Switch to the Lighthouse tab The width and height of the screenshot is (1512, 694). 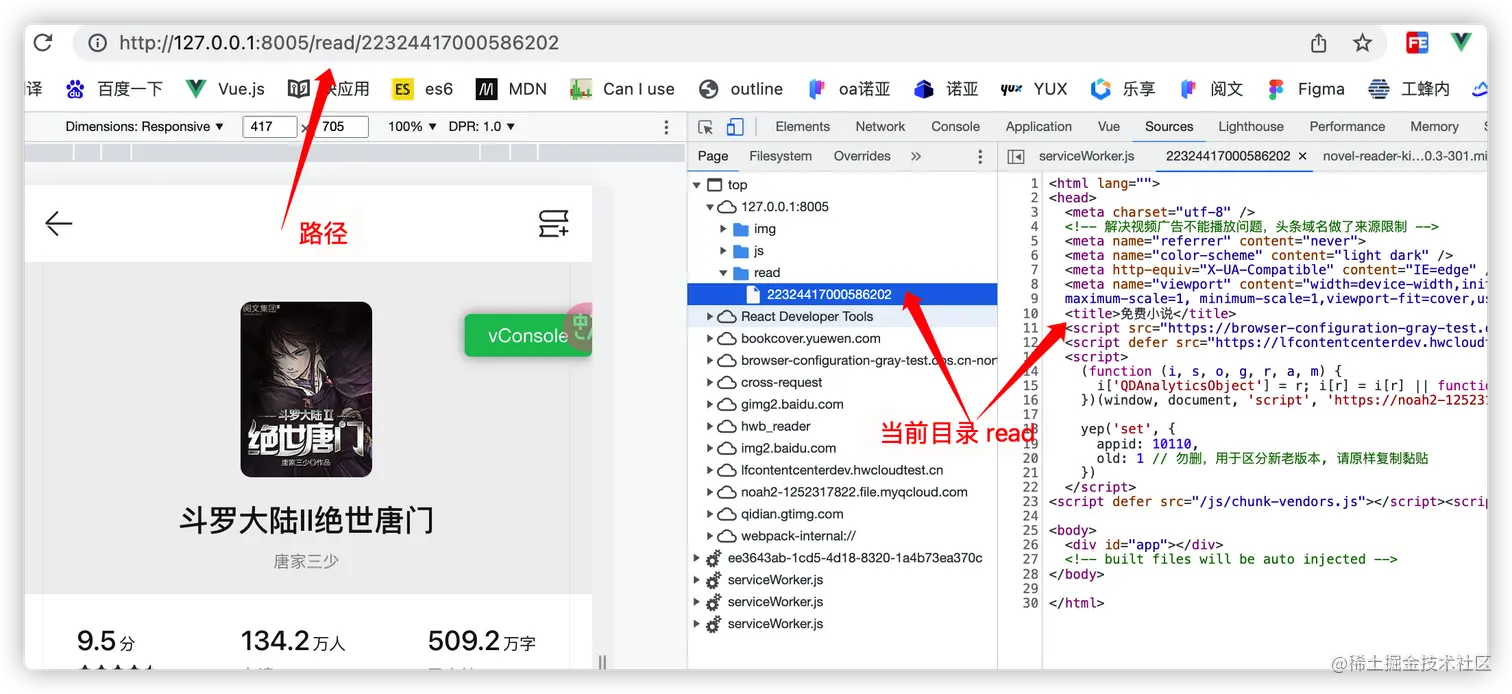[x=1251, y=127]
